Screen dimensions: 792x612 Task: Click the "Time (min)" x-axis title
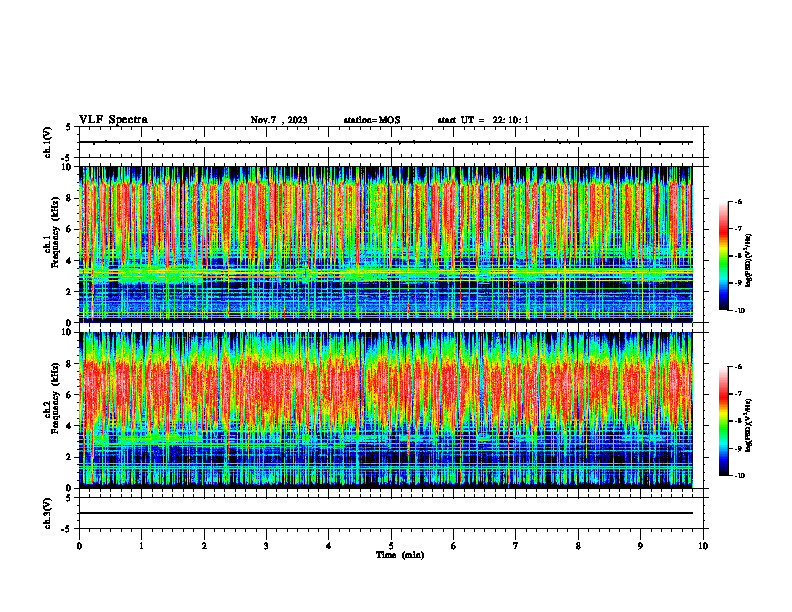[x=400, y=555]
